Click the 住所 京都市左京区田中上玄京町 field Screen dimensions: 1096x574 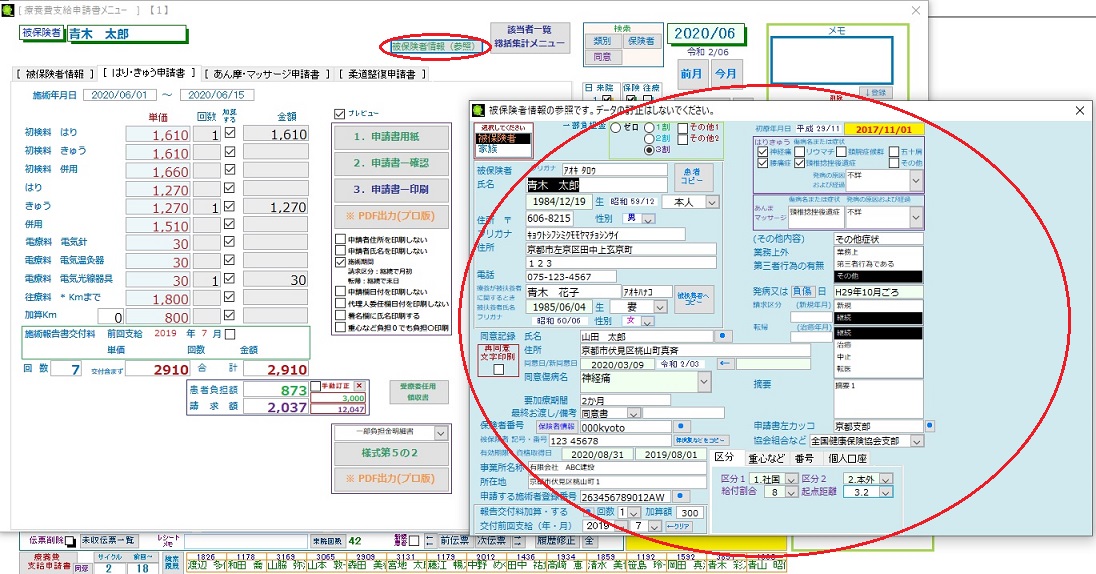click(621, 250)
